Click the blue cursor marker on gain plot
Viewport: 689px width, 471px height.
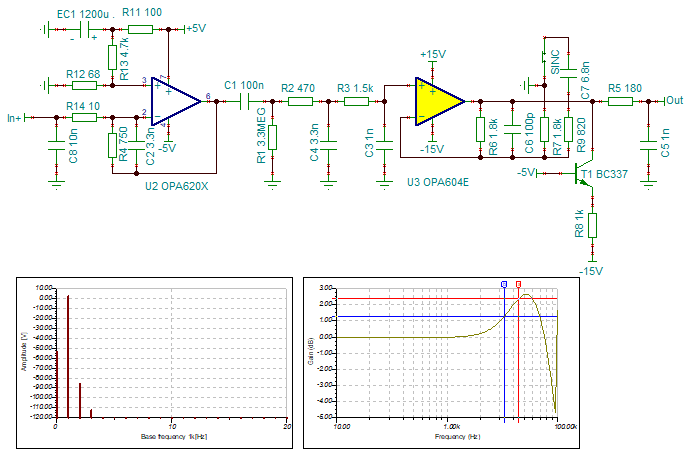tap(504, 285)
